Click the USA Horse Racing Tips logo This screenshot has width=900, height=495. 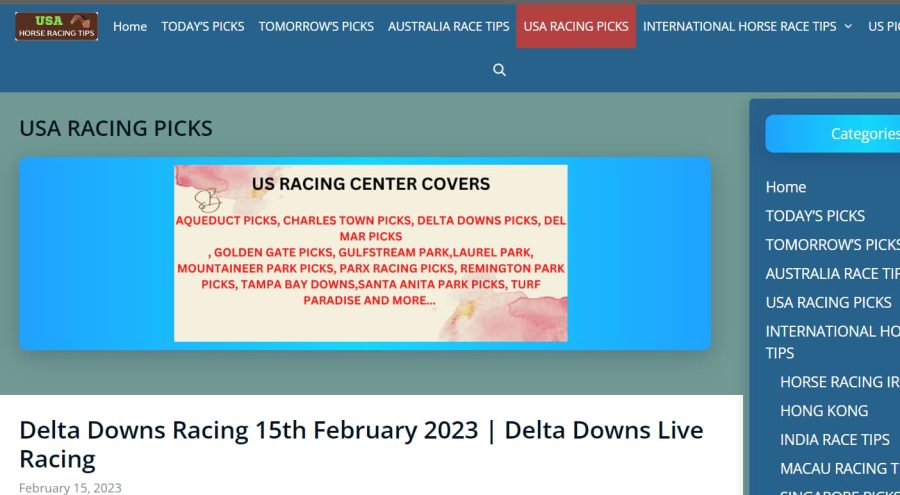(x=56, y=26)
